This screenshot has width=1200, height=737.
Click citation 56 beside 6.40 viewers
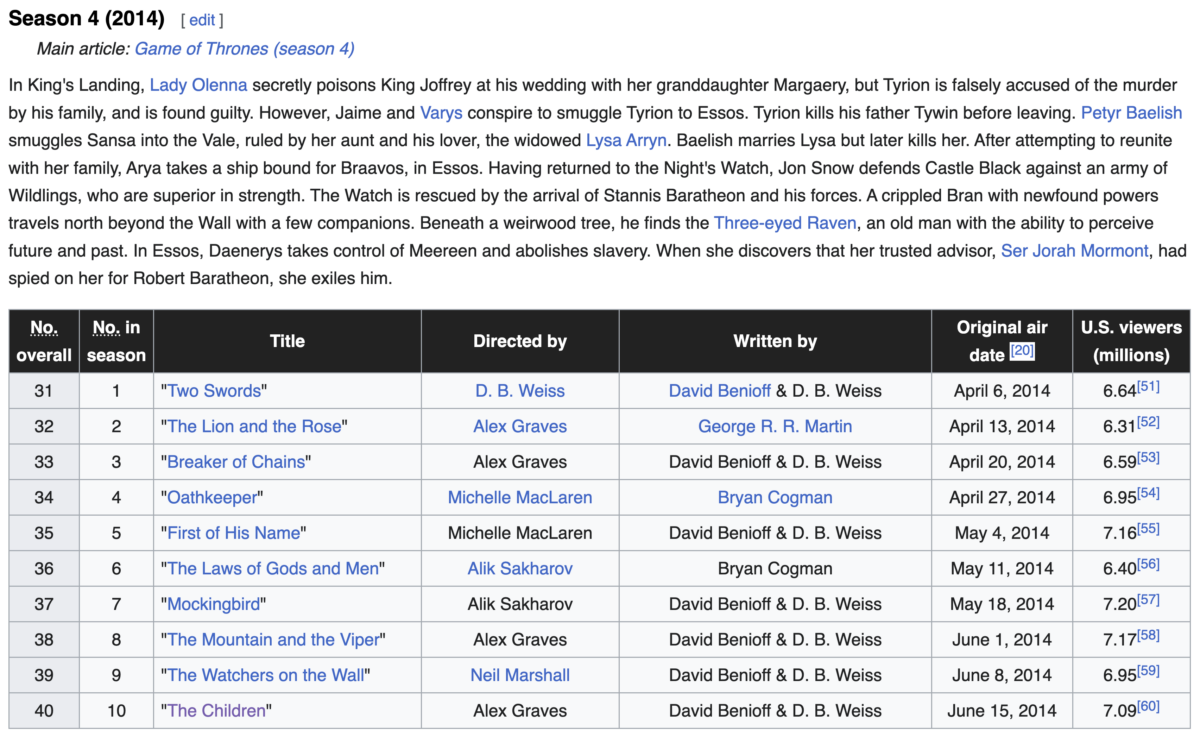click(1148, 563)
